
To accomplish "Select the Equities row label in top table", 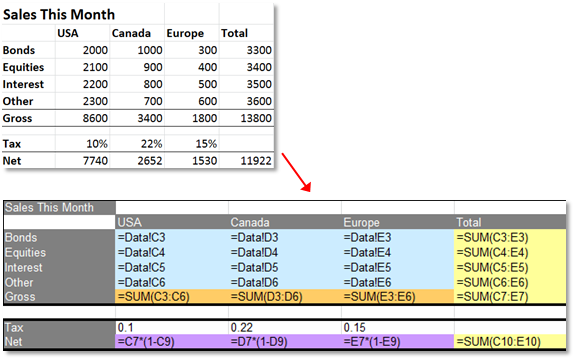I will (23, 67).
